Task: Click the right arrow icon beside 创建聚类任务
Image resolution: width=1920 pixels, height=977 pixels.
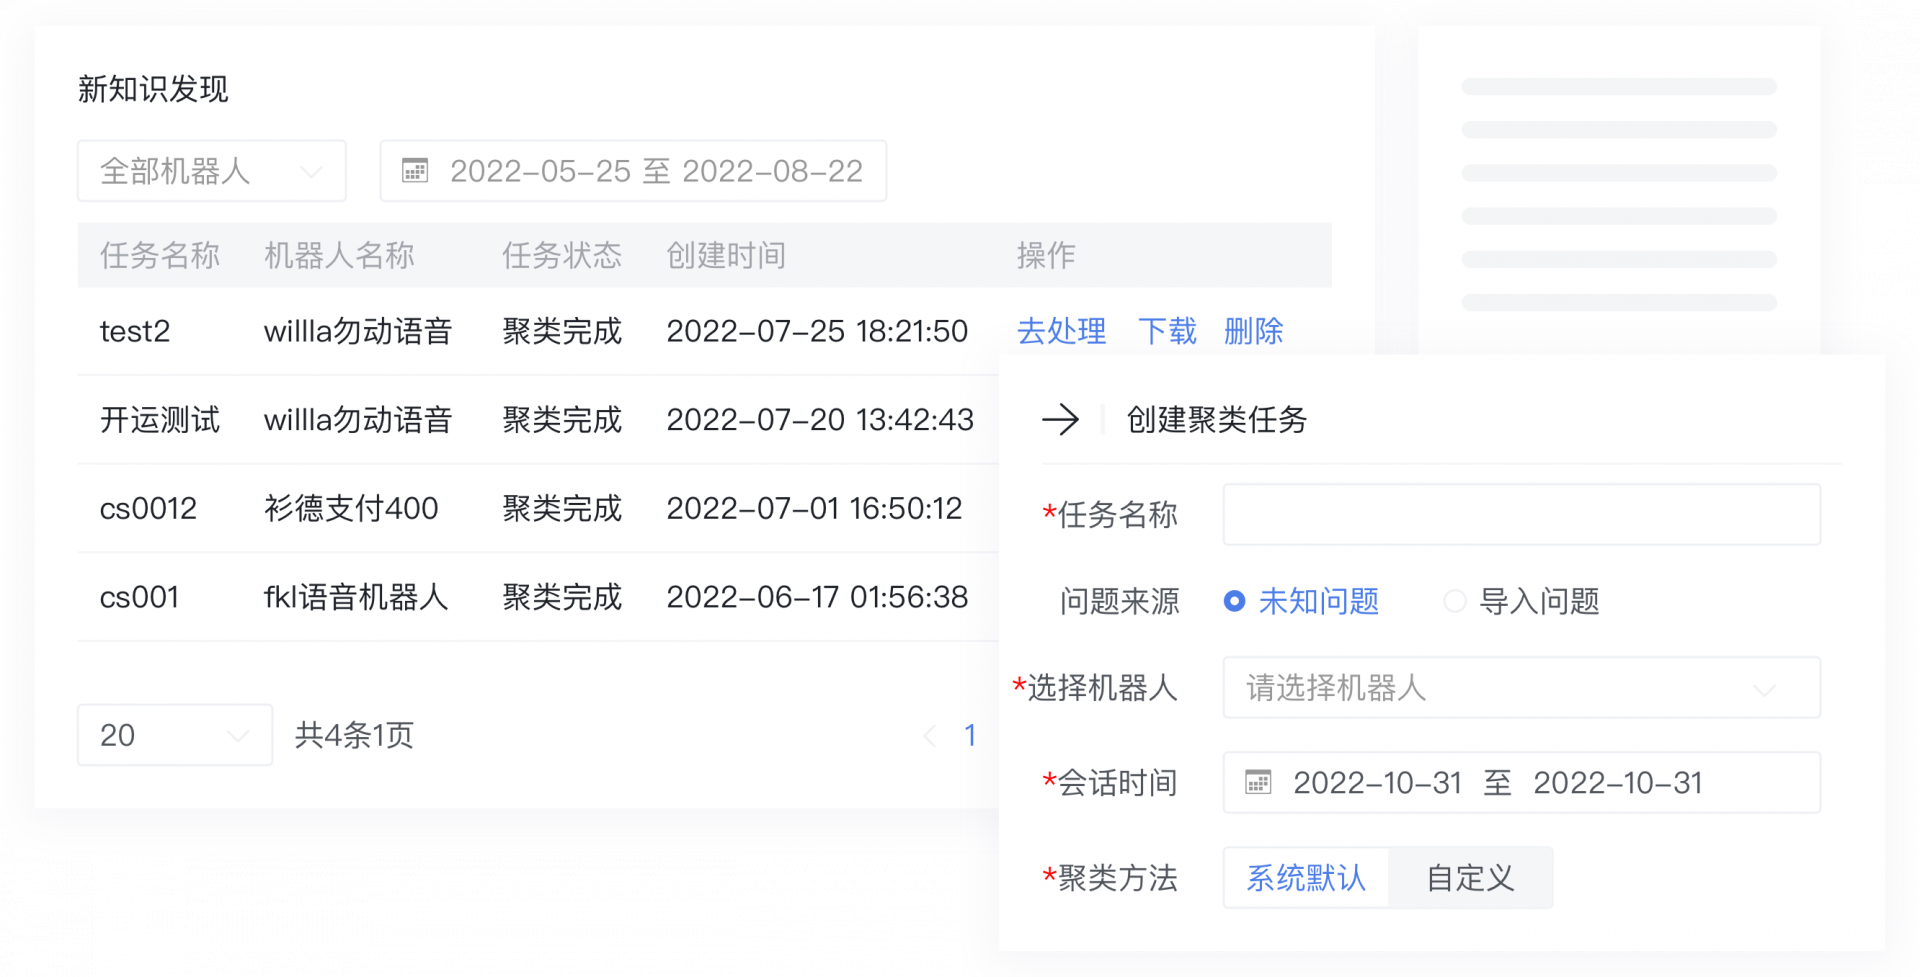Action: [1061, 419]
